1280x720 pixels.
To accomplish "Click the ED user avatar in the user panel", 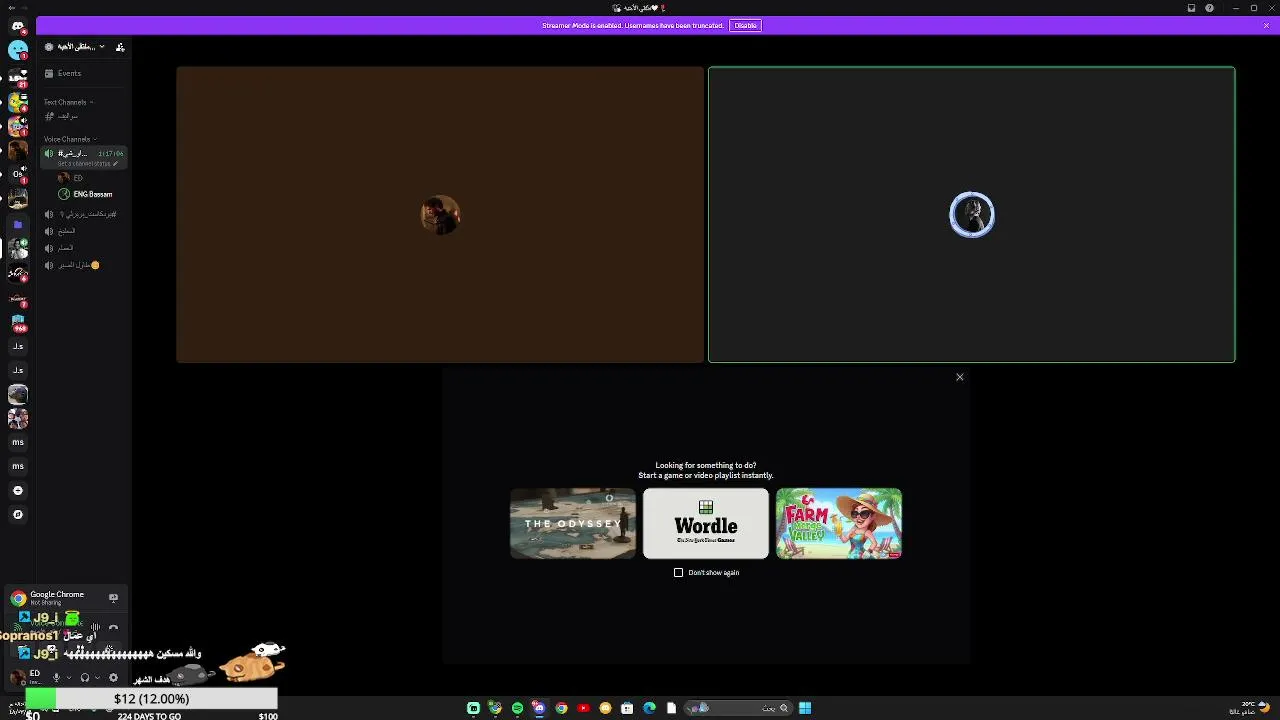I will (x=17, y=677).
